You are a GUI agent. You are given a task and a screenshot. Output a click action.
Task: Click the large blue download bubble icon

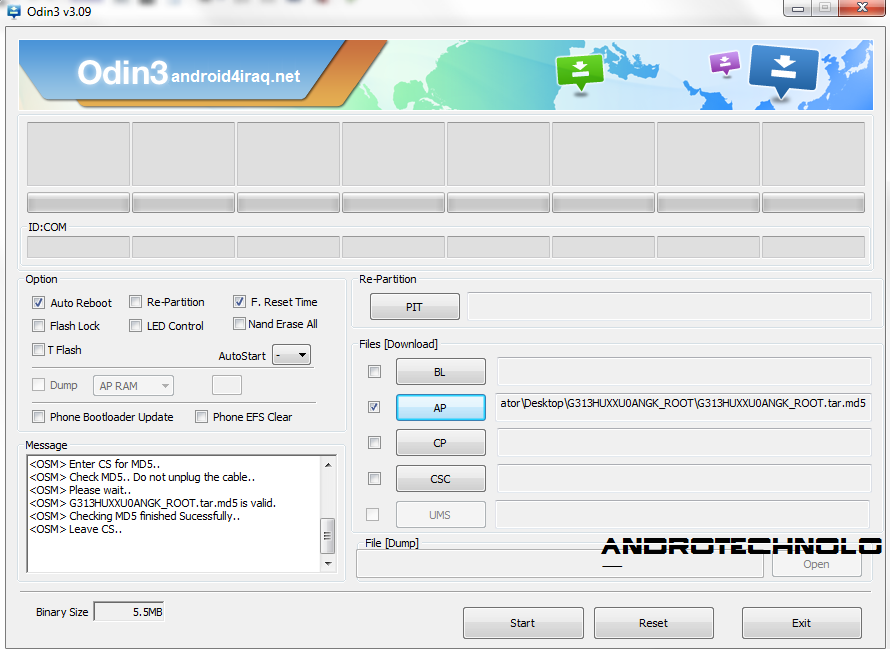pyautogui.click(x=784, y=70)
